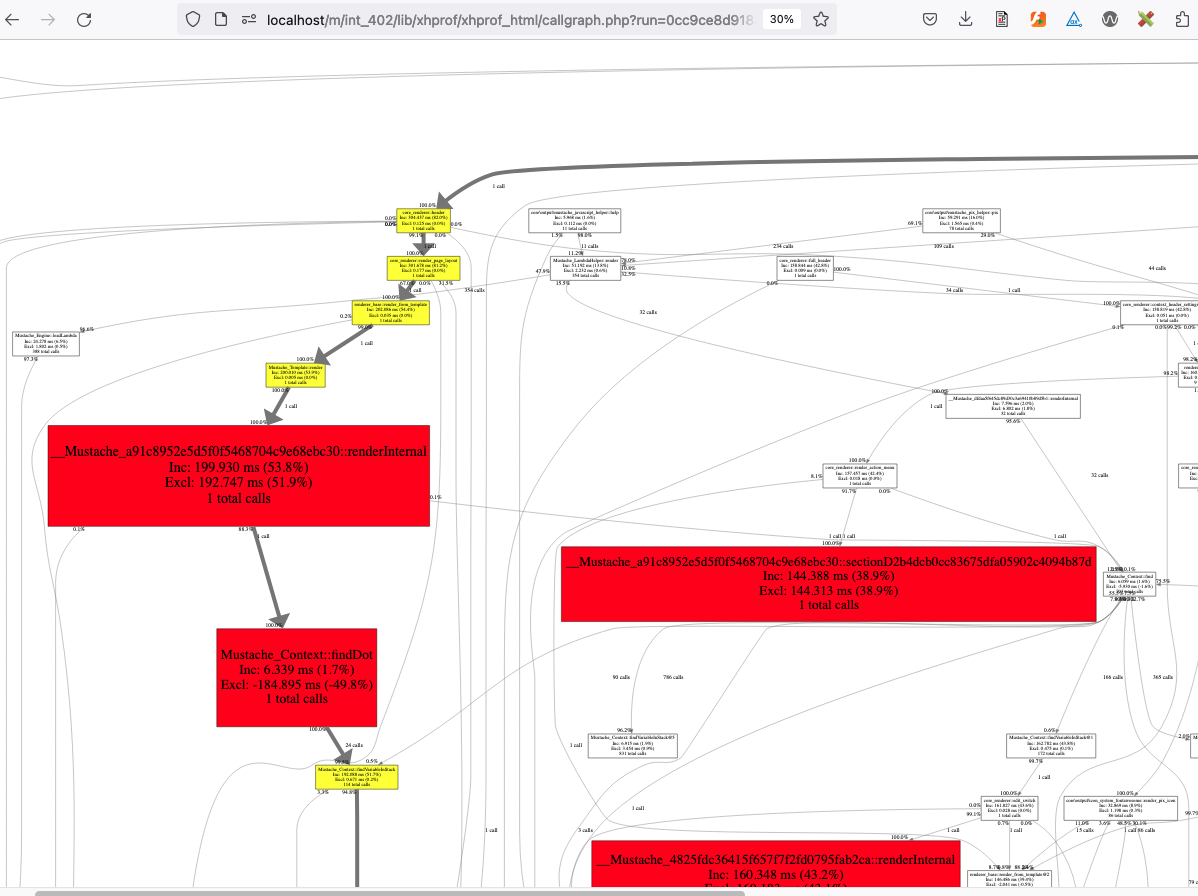Click the blue triangle extension icon
The width and height of the screenshot is (1198, 896).
click(1073, 20)
